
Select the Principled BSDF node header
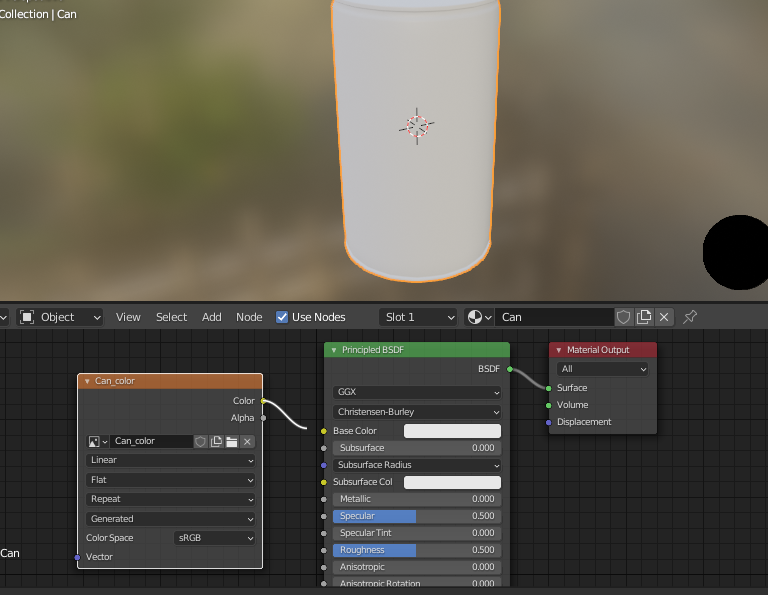417,350
